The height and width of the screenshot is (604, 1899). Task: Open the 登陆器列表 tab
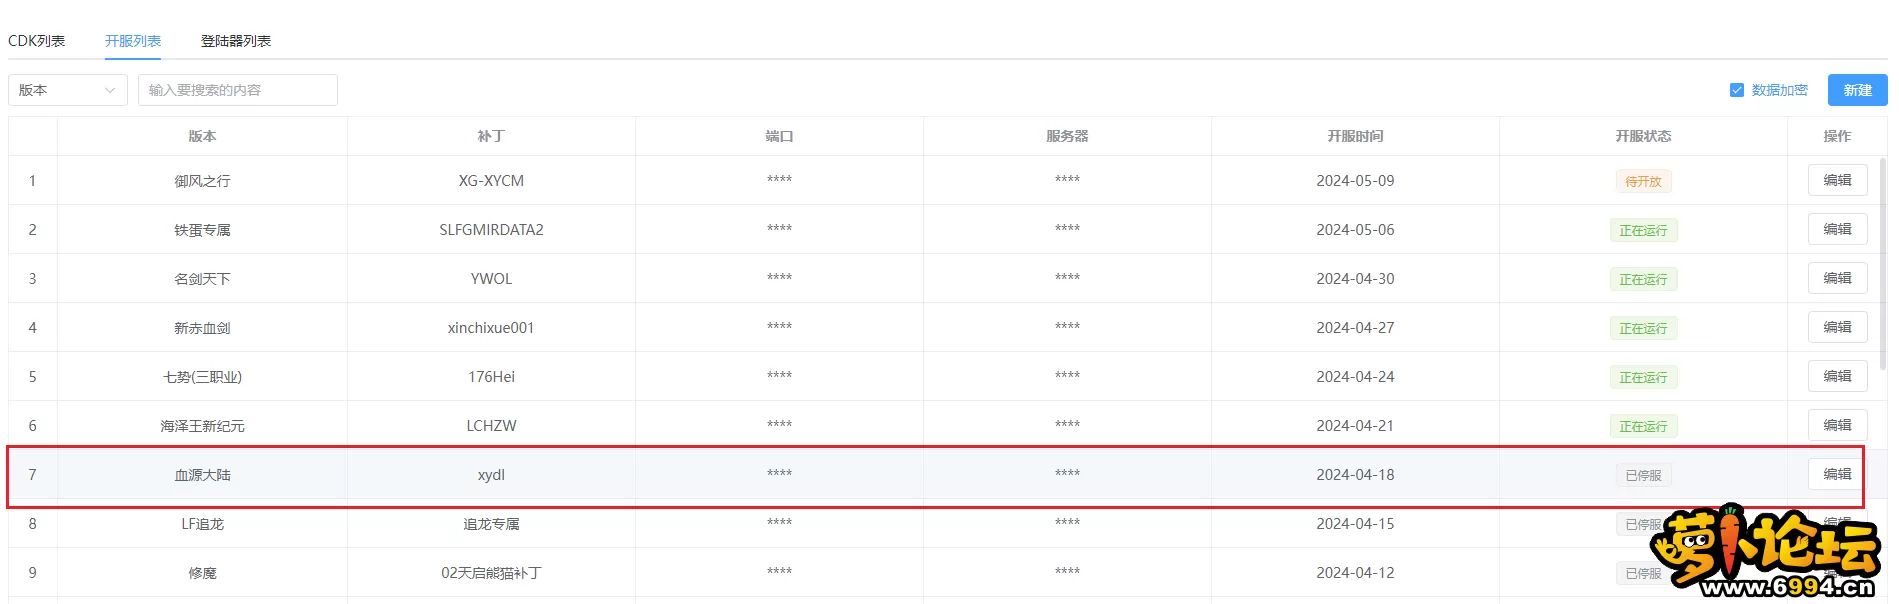tap(236, 41)
